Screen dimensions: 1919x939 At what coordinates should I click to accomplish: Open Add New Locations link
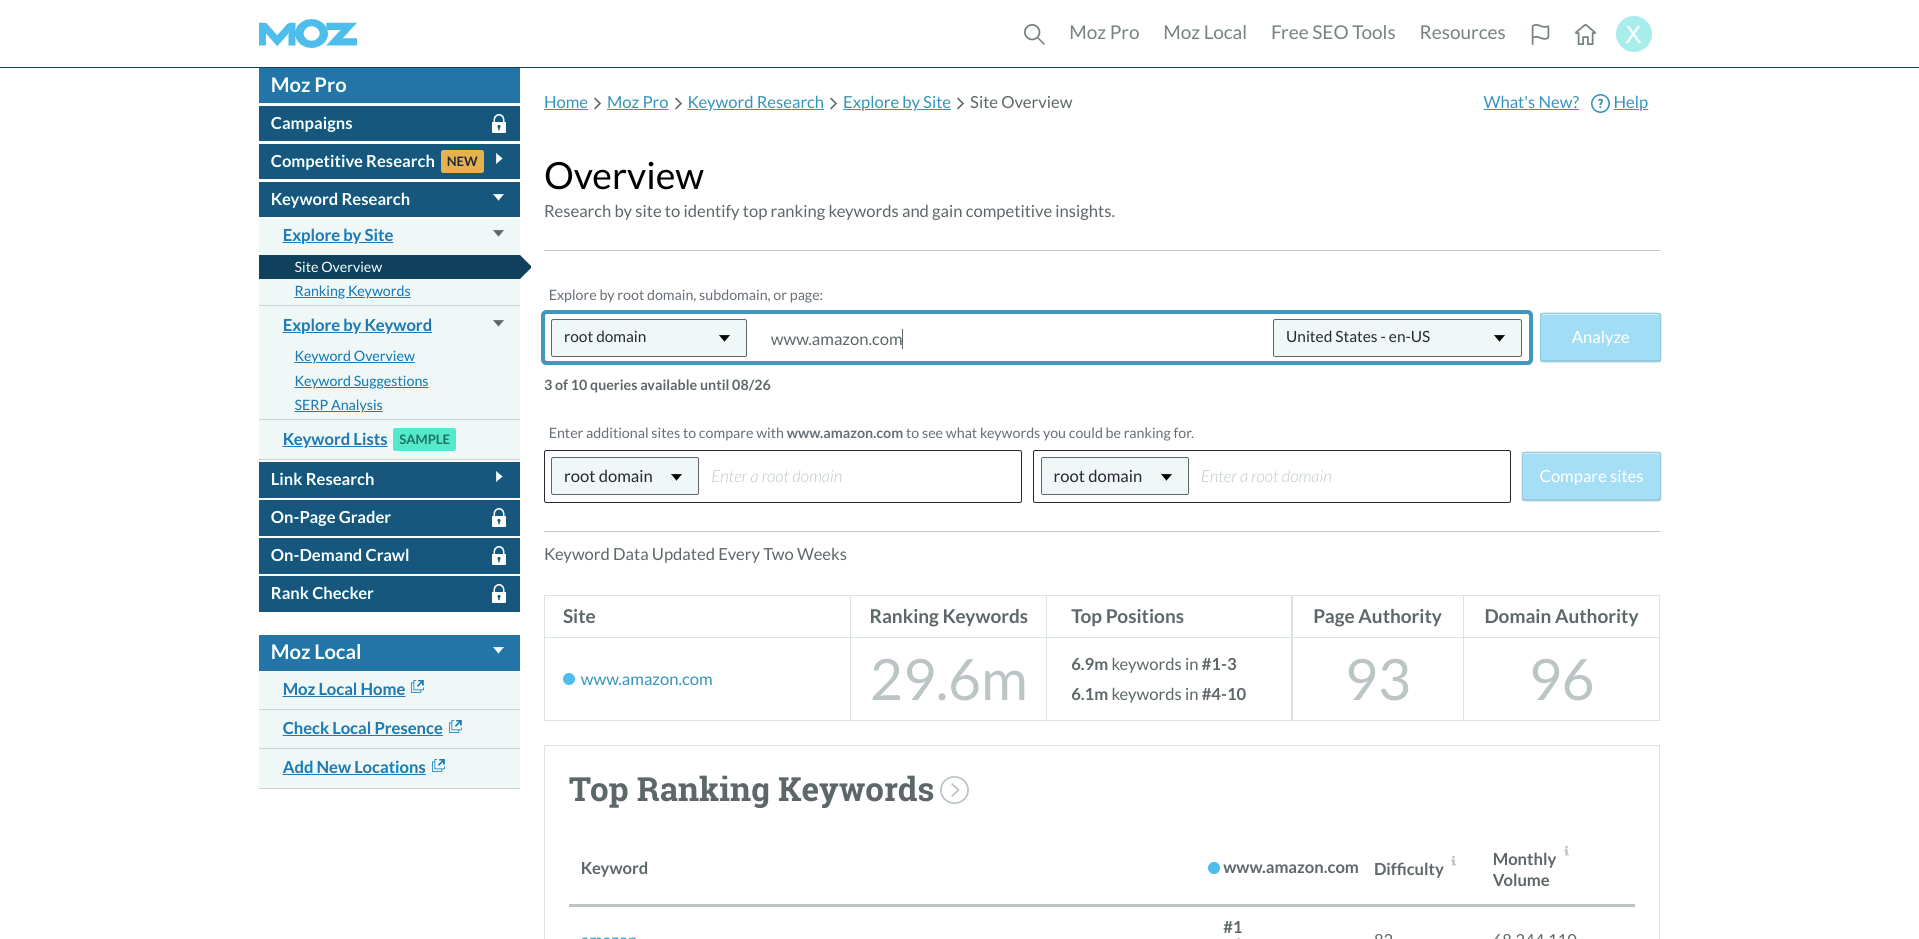click(x=354, y=767)
